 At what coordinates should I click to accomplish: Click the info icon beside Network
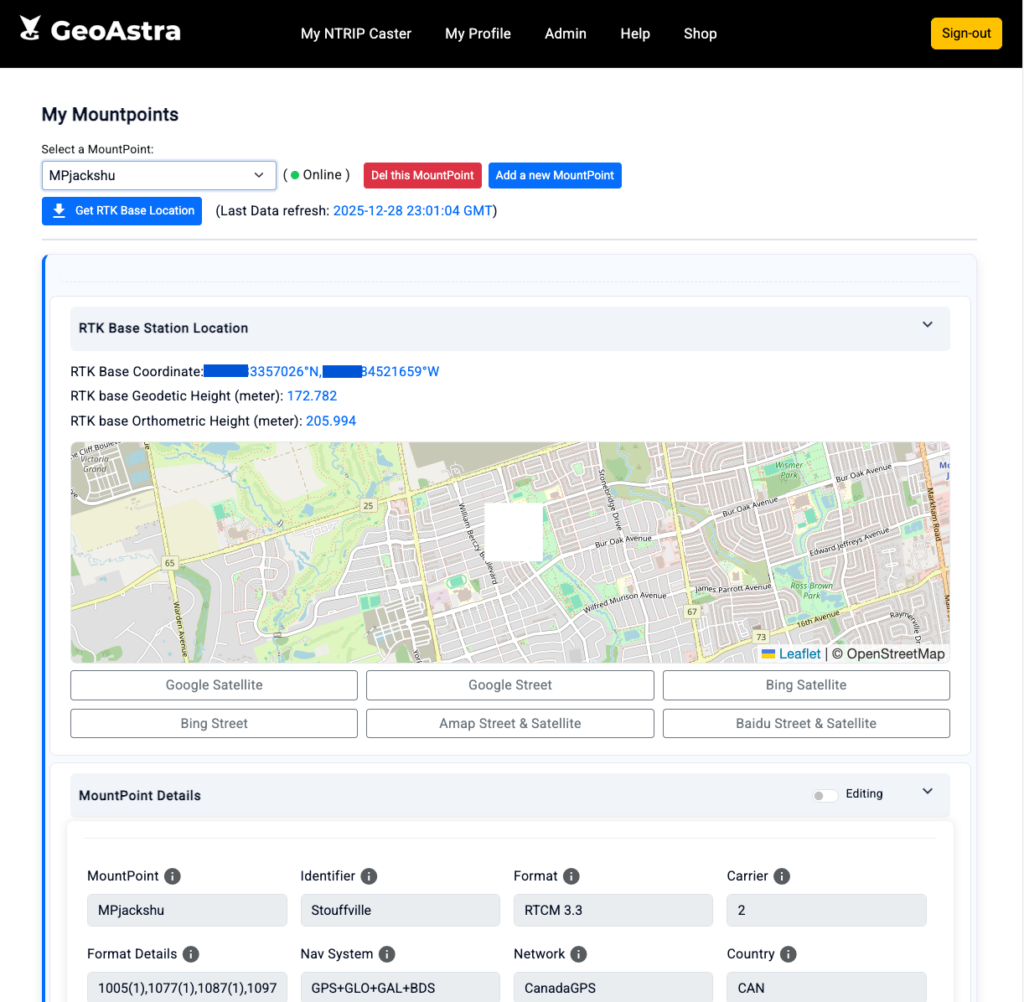579,954
